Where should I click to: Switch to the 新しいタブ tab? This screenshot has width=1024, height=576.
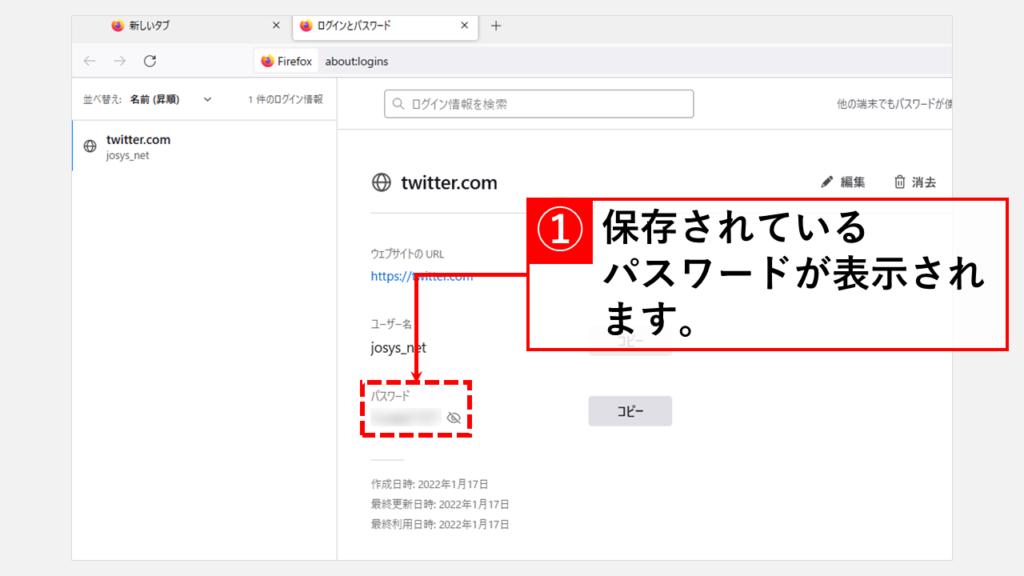[x=180, y=26]
